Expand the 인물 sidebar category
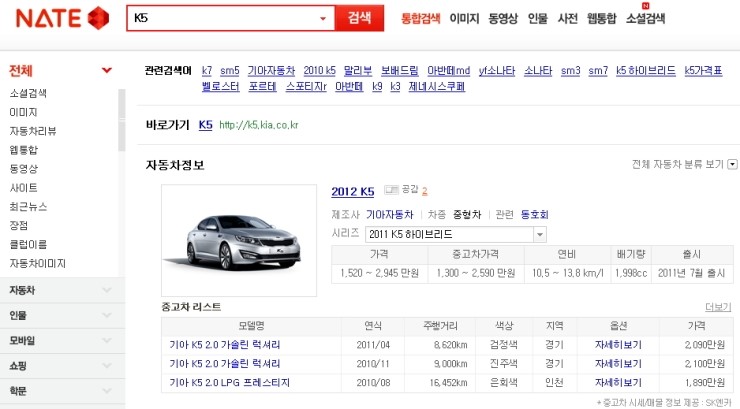 (x=62, y=315)
